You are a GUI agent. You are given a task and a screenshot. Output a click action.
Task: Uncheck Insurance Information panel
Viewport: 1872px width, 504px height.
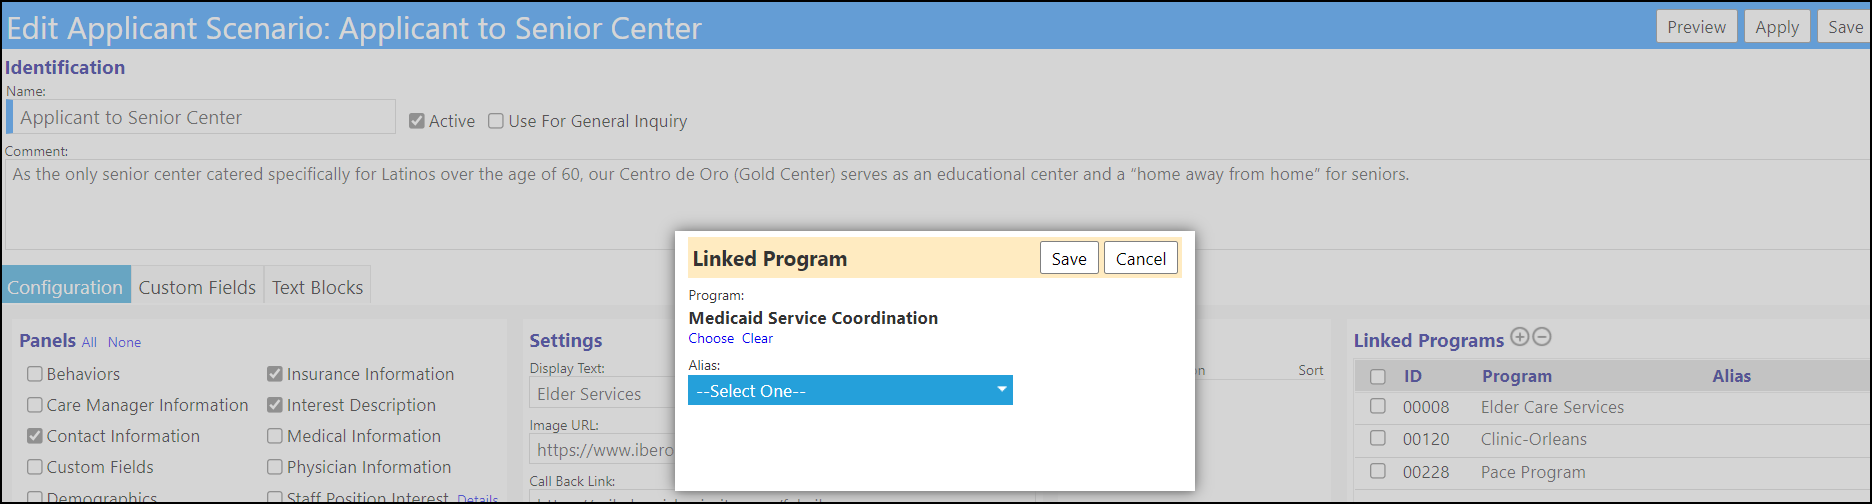pyautogui.click(x=275, y=374)
